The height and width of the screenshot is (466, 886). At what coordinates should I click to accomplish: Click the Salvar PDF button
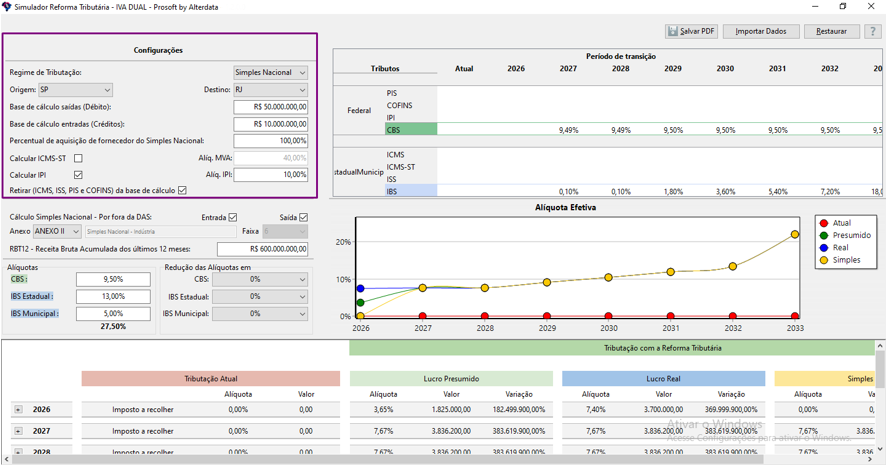pos(691,31)
